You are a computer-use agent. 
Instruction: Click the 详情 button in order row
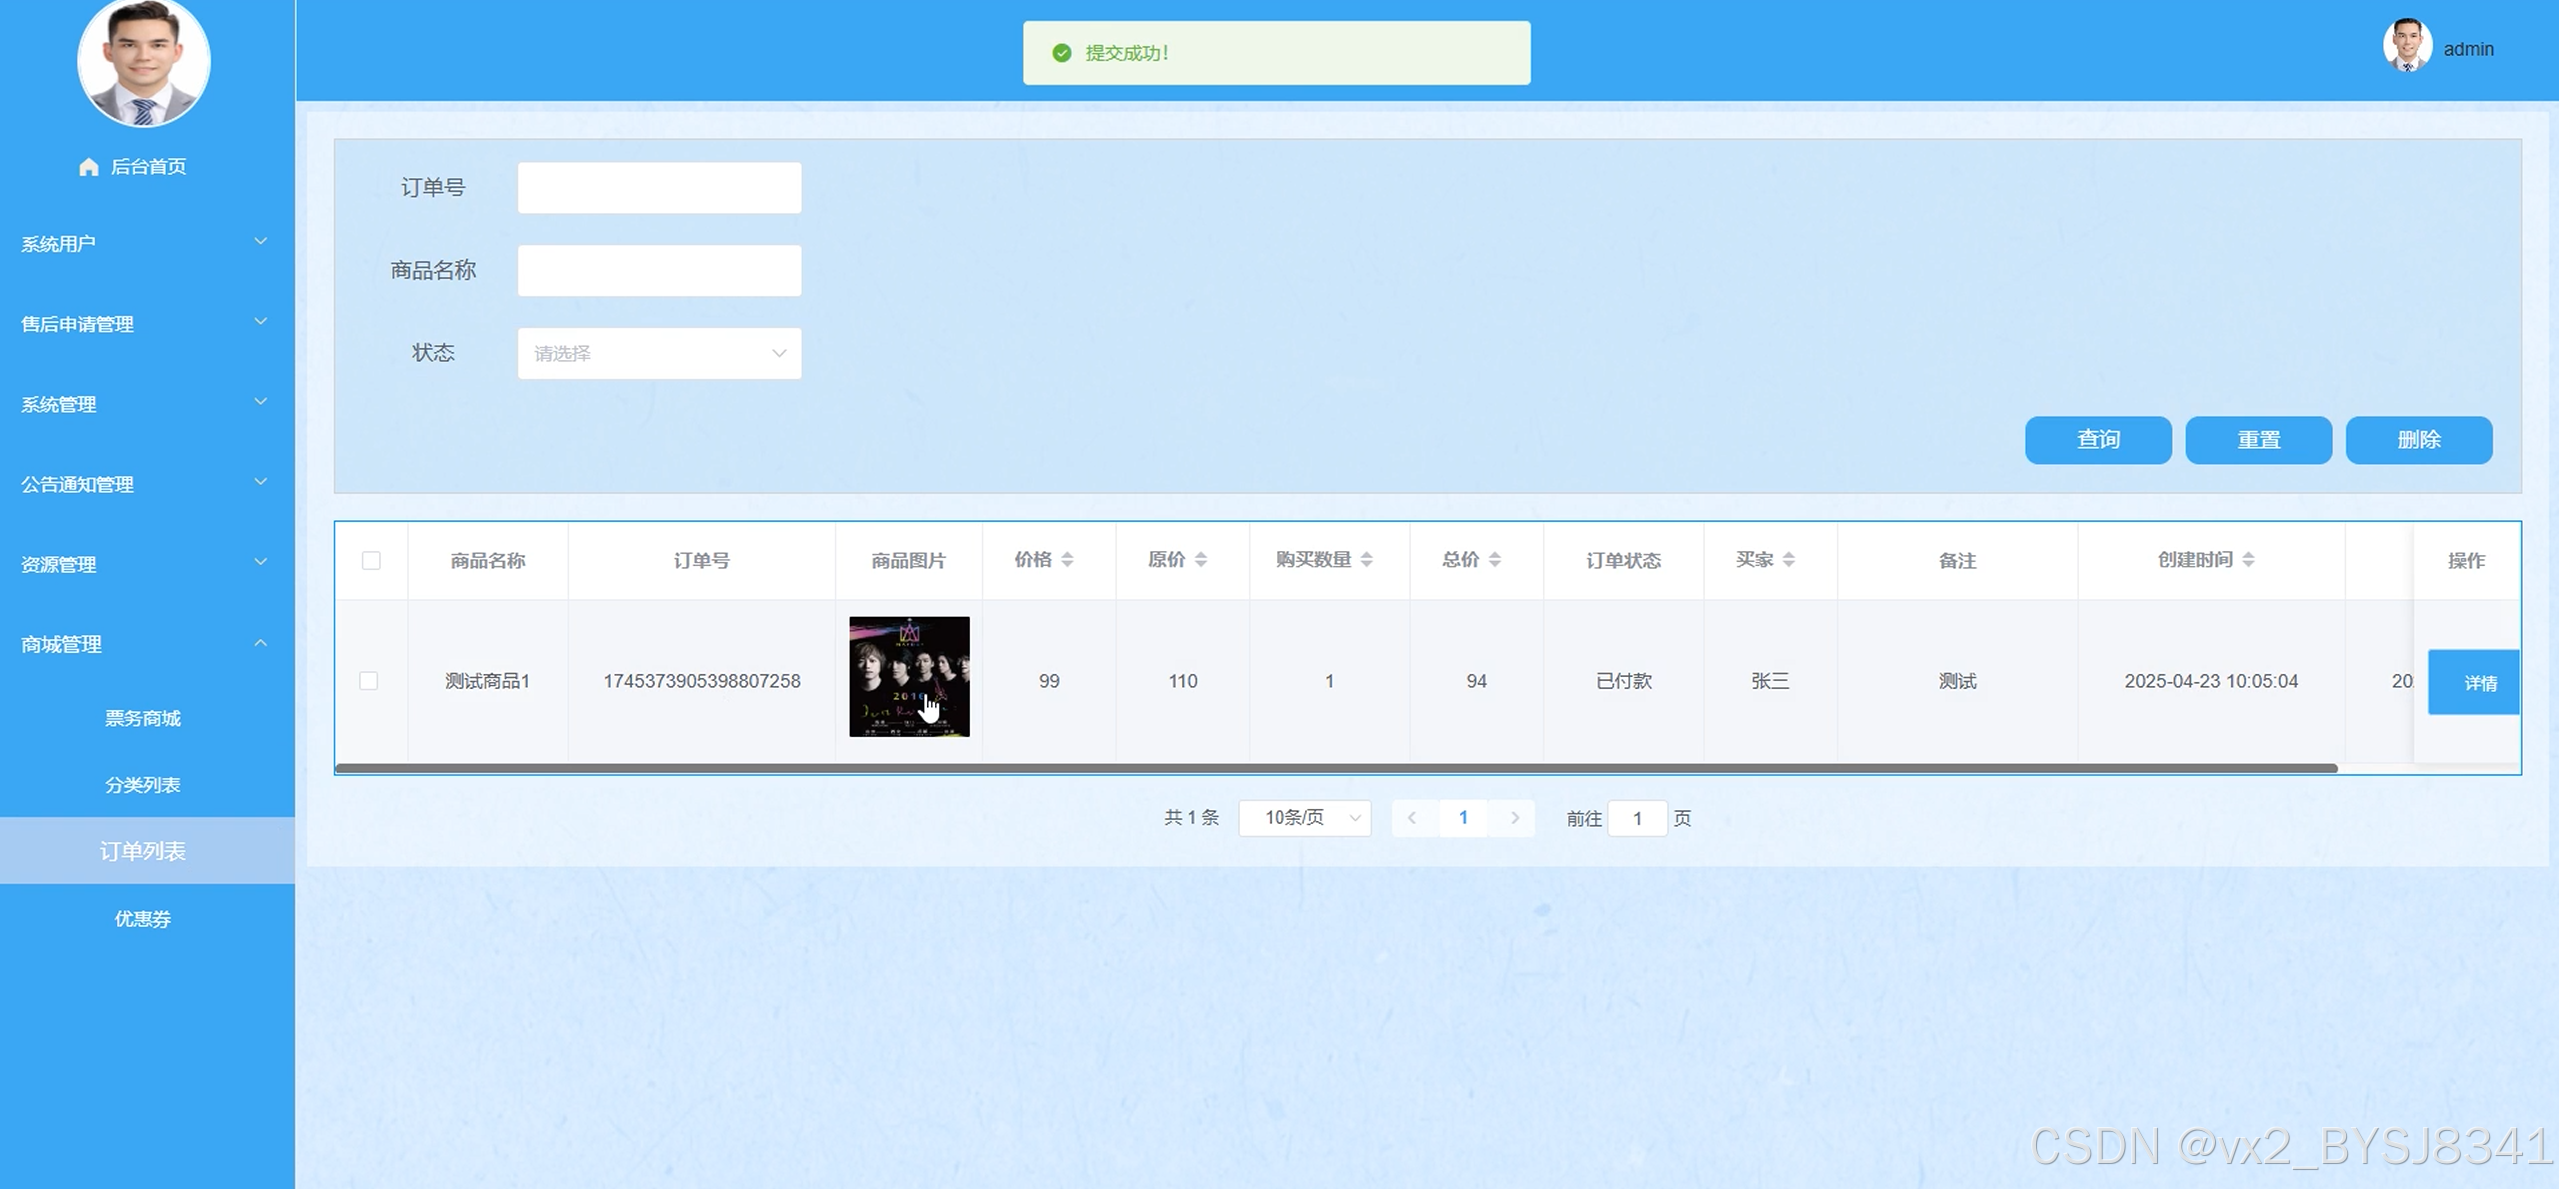(x=2479, y=683)
